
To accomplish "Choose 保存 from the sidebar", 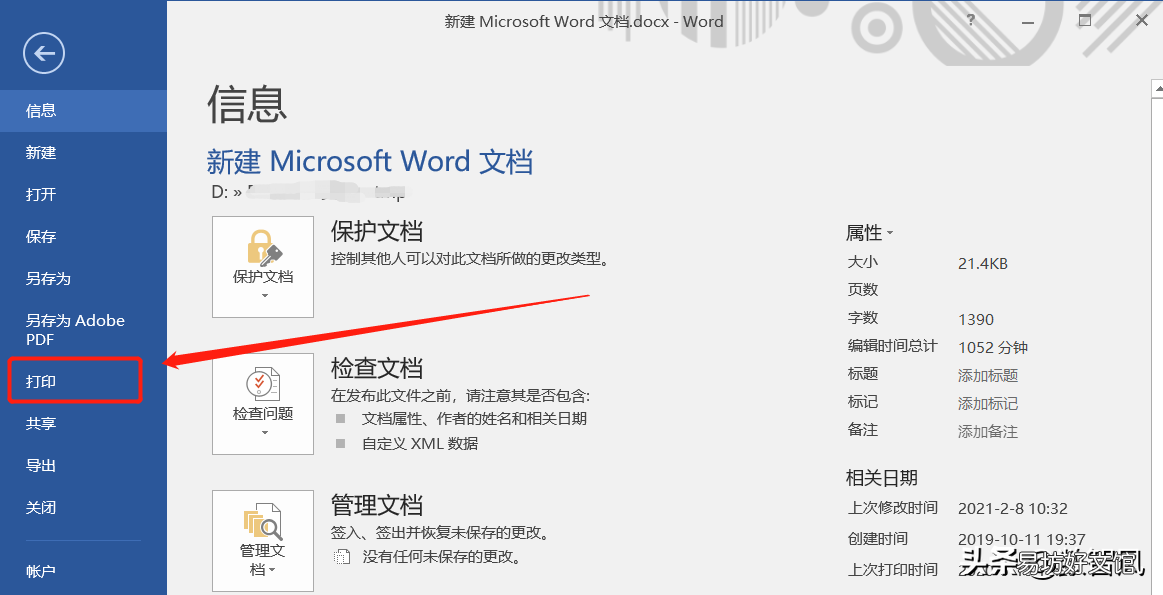I will pyautogui.click(x=83, y=237).
